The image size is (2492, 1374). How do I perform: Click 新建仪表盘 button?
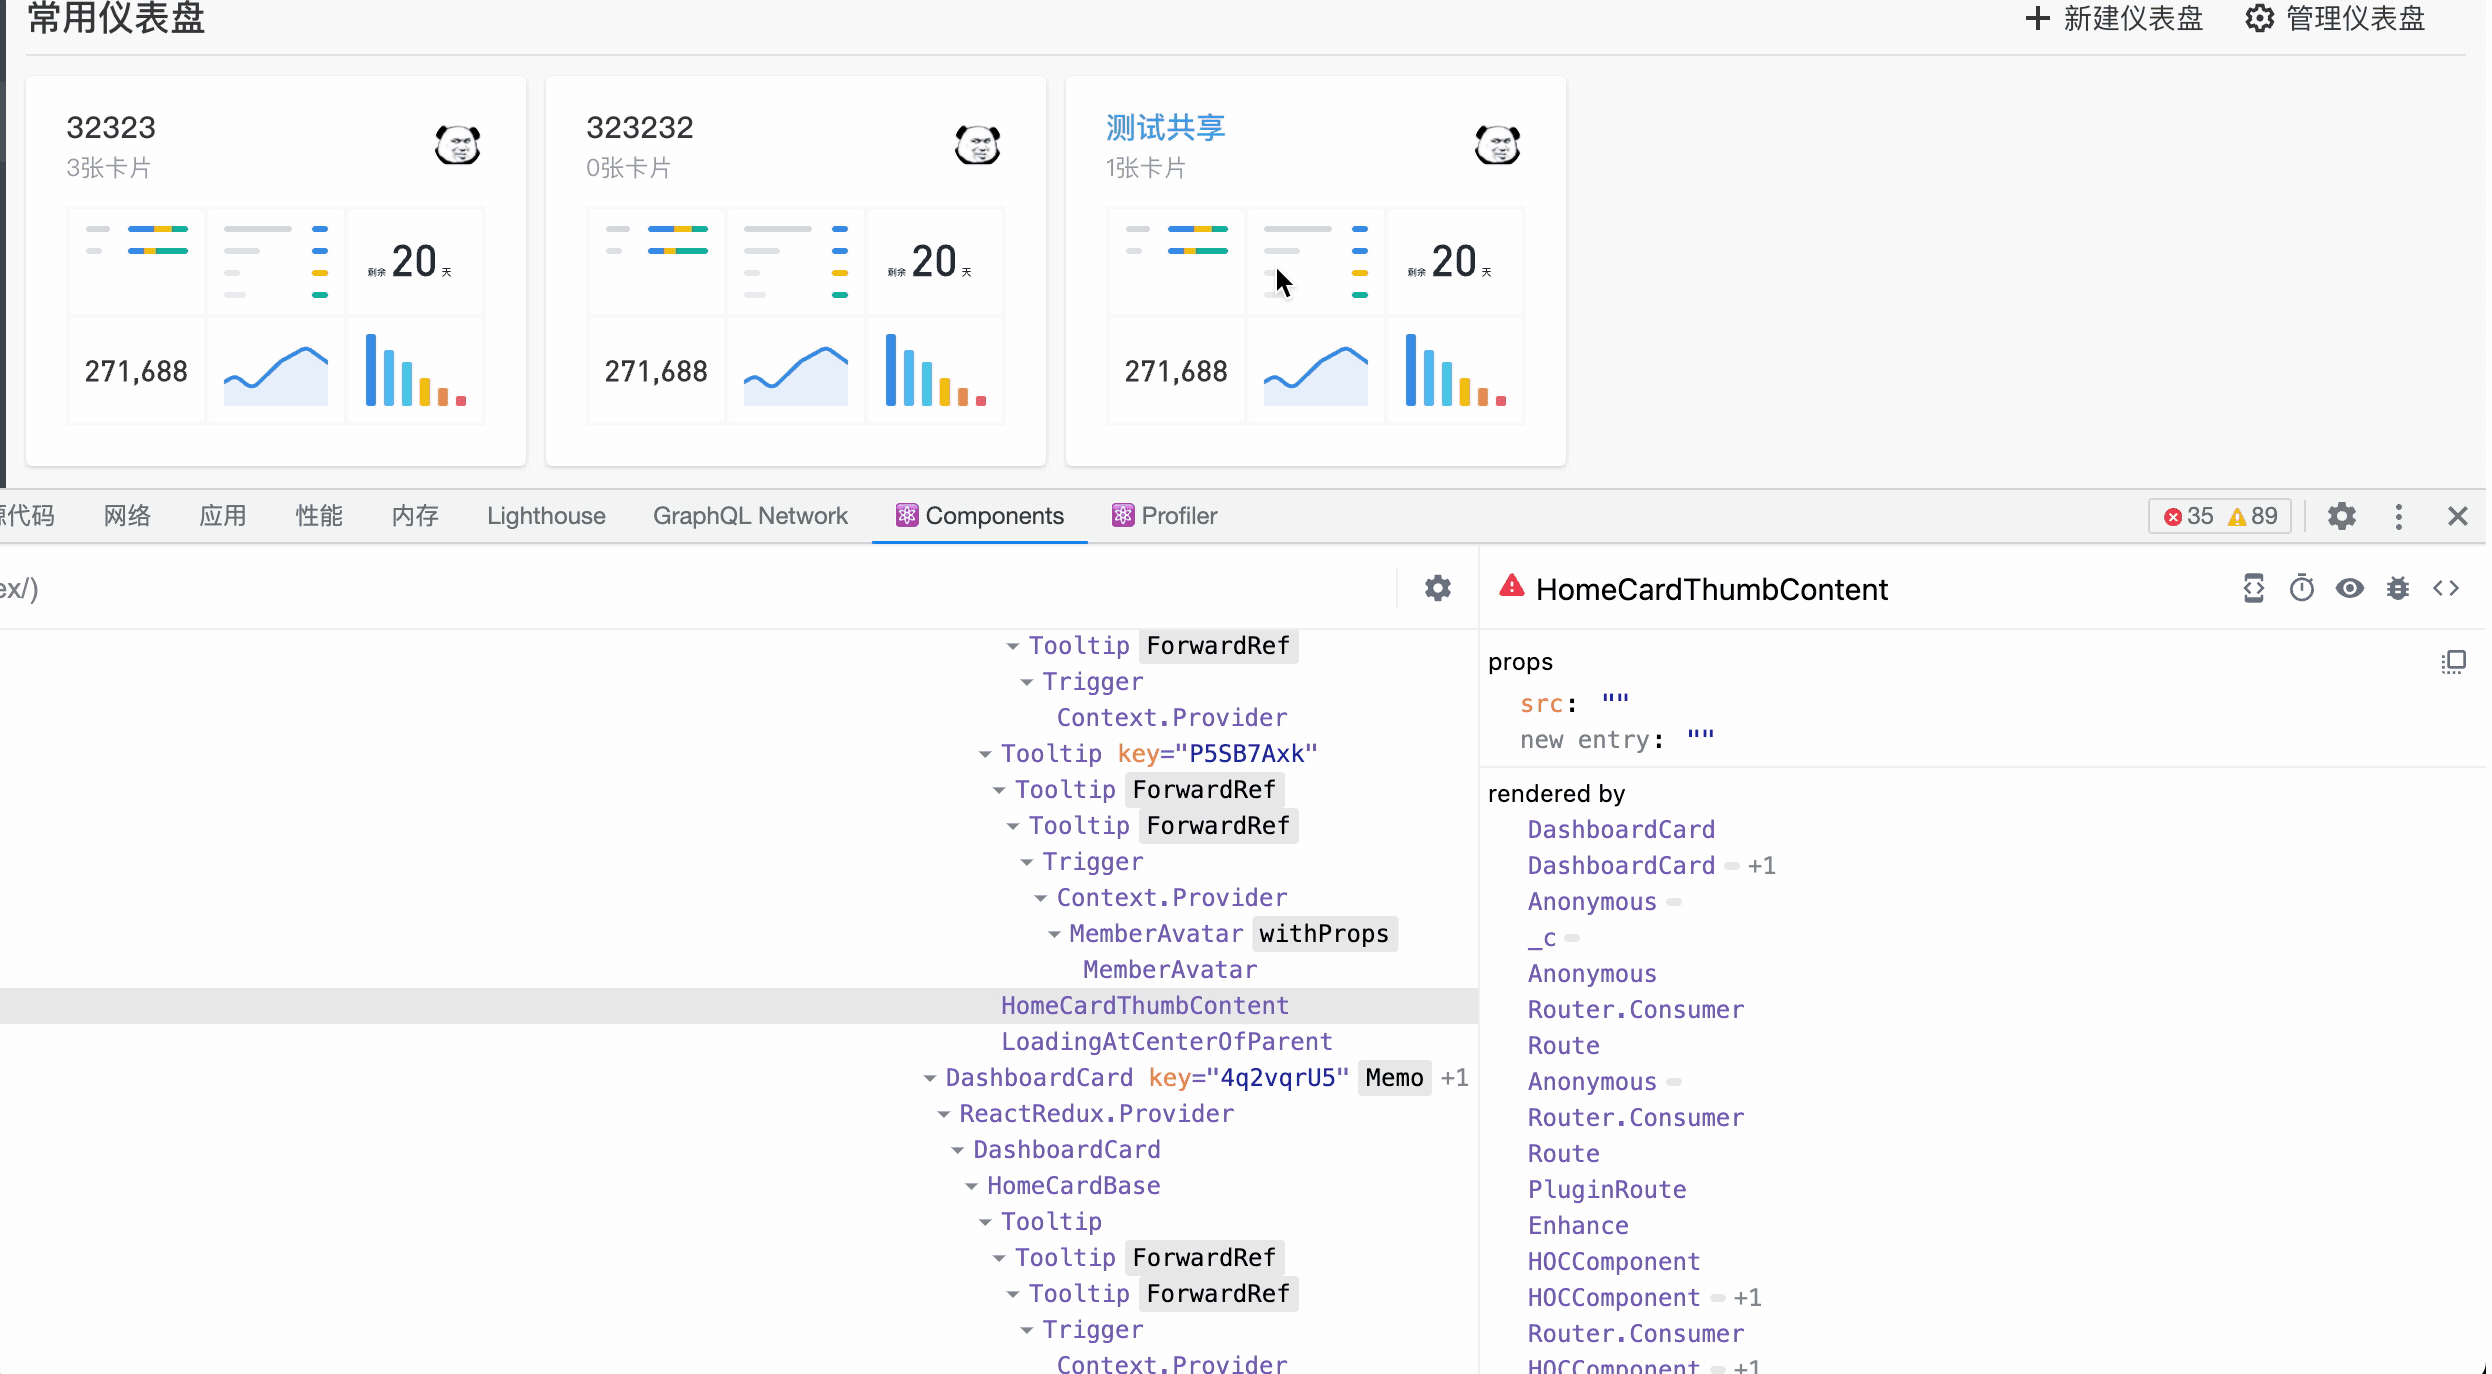click(x=2114, y=18)
